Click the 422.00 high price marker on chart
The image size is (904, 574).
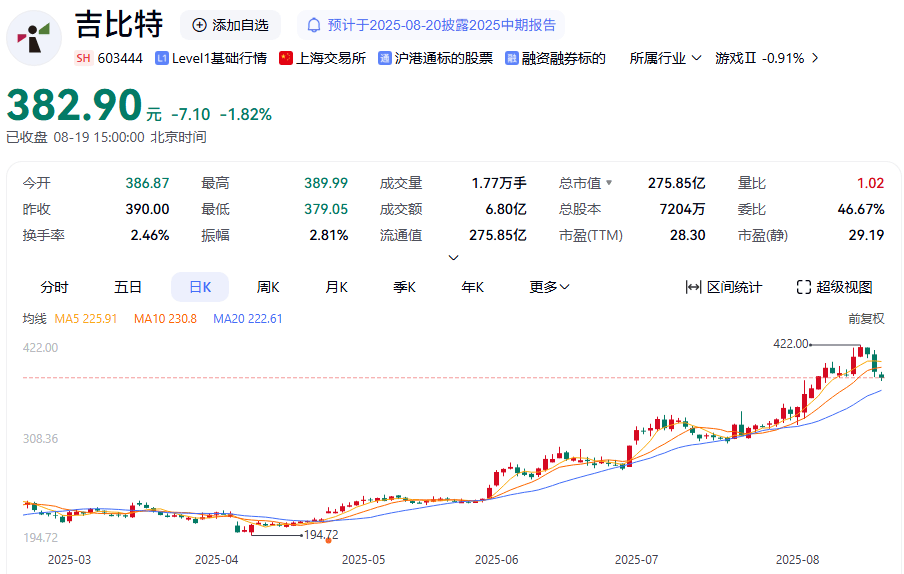(790, 344)
